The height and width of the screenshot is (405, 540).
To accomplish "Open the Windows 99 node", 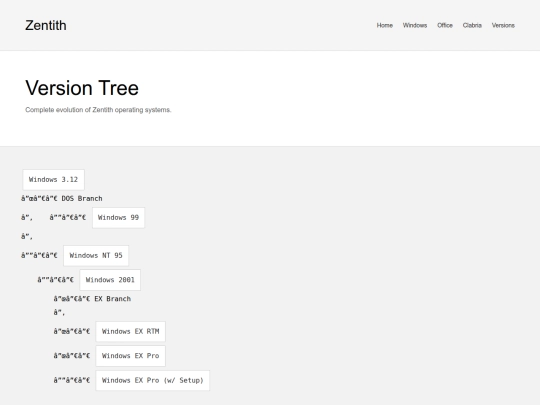I will pyautogui.click(x=118, y=218).
